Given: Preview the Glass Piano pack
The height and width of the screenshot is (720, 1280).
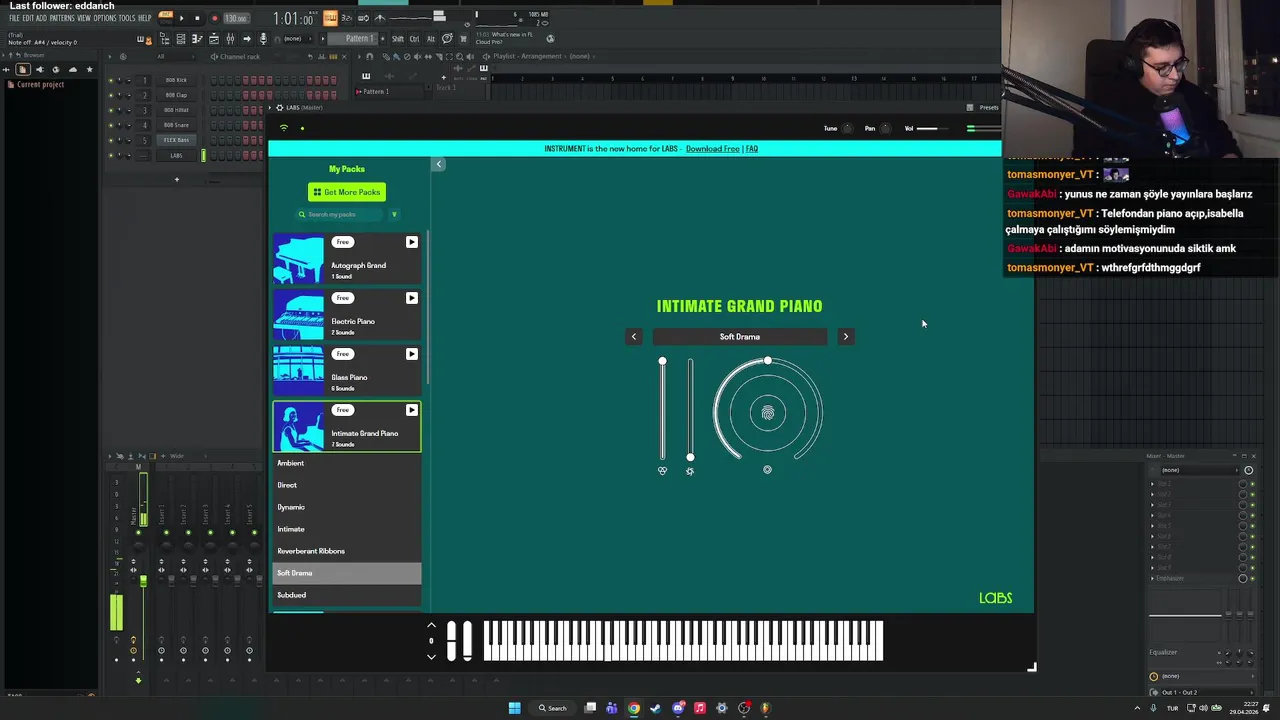Looking at the screenshot, I should 411,354.
